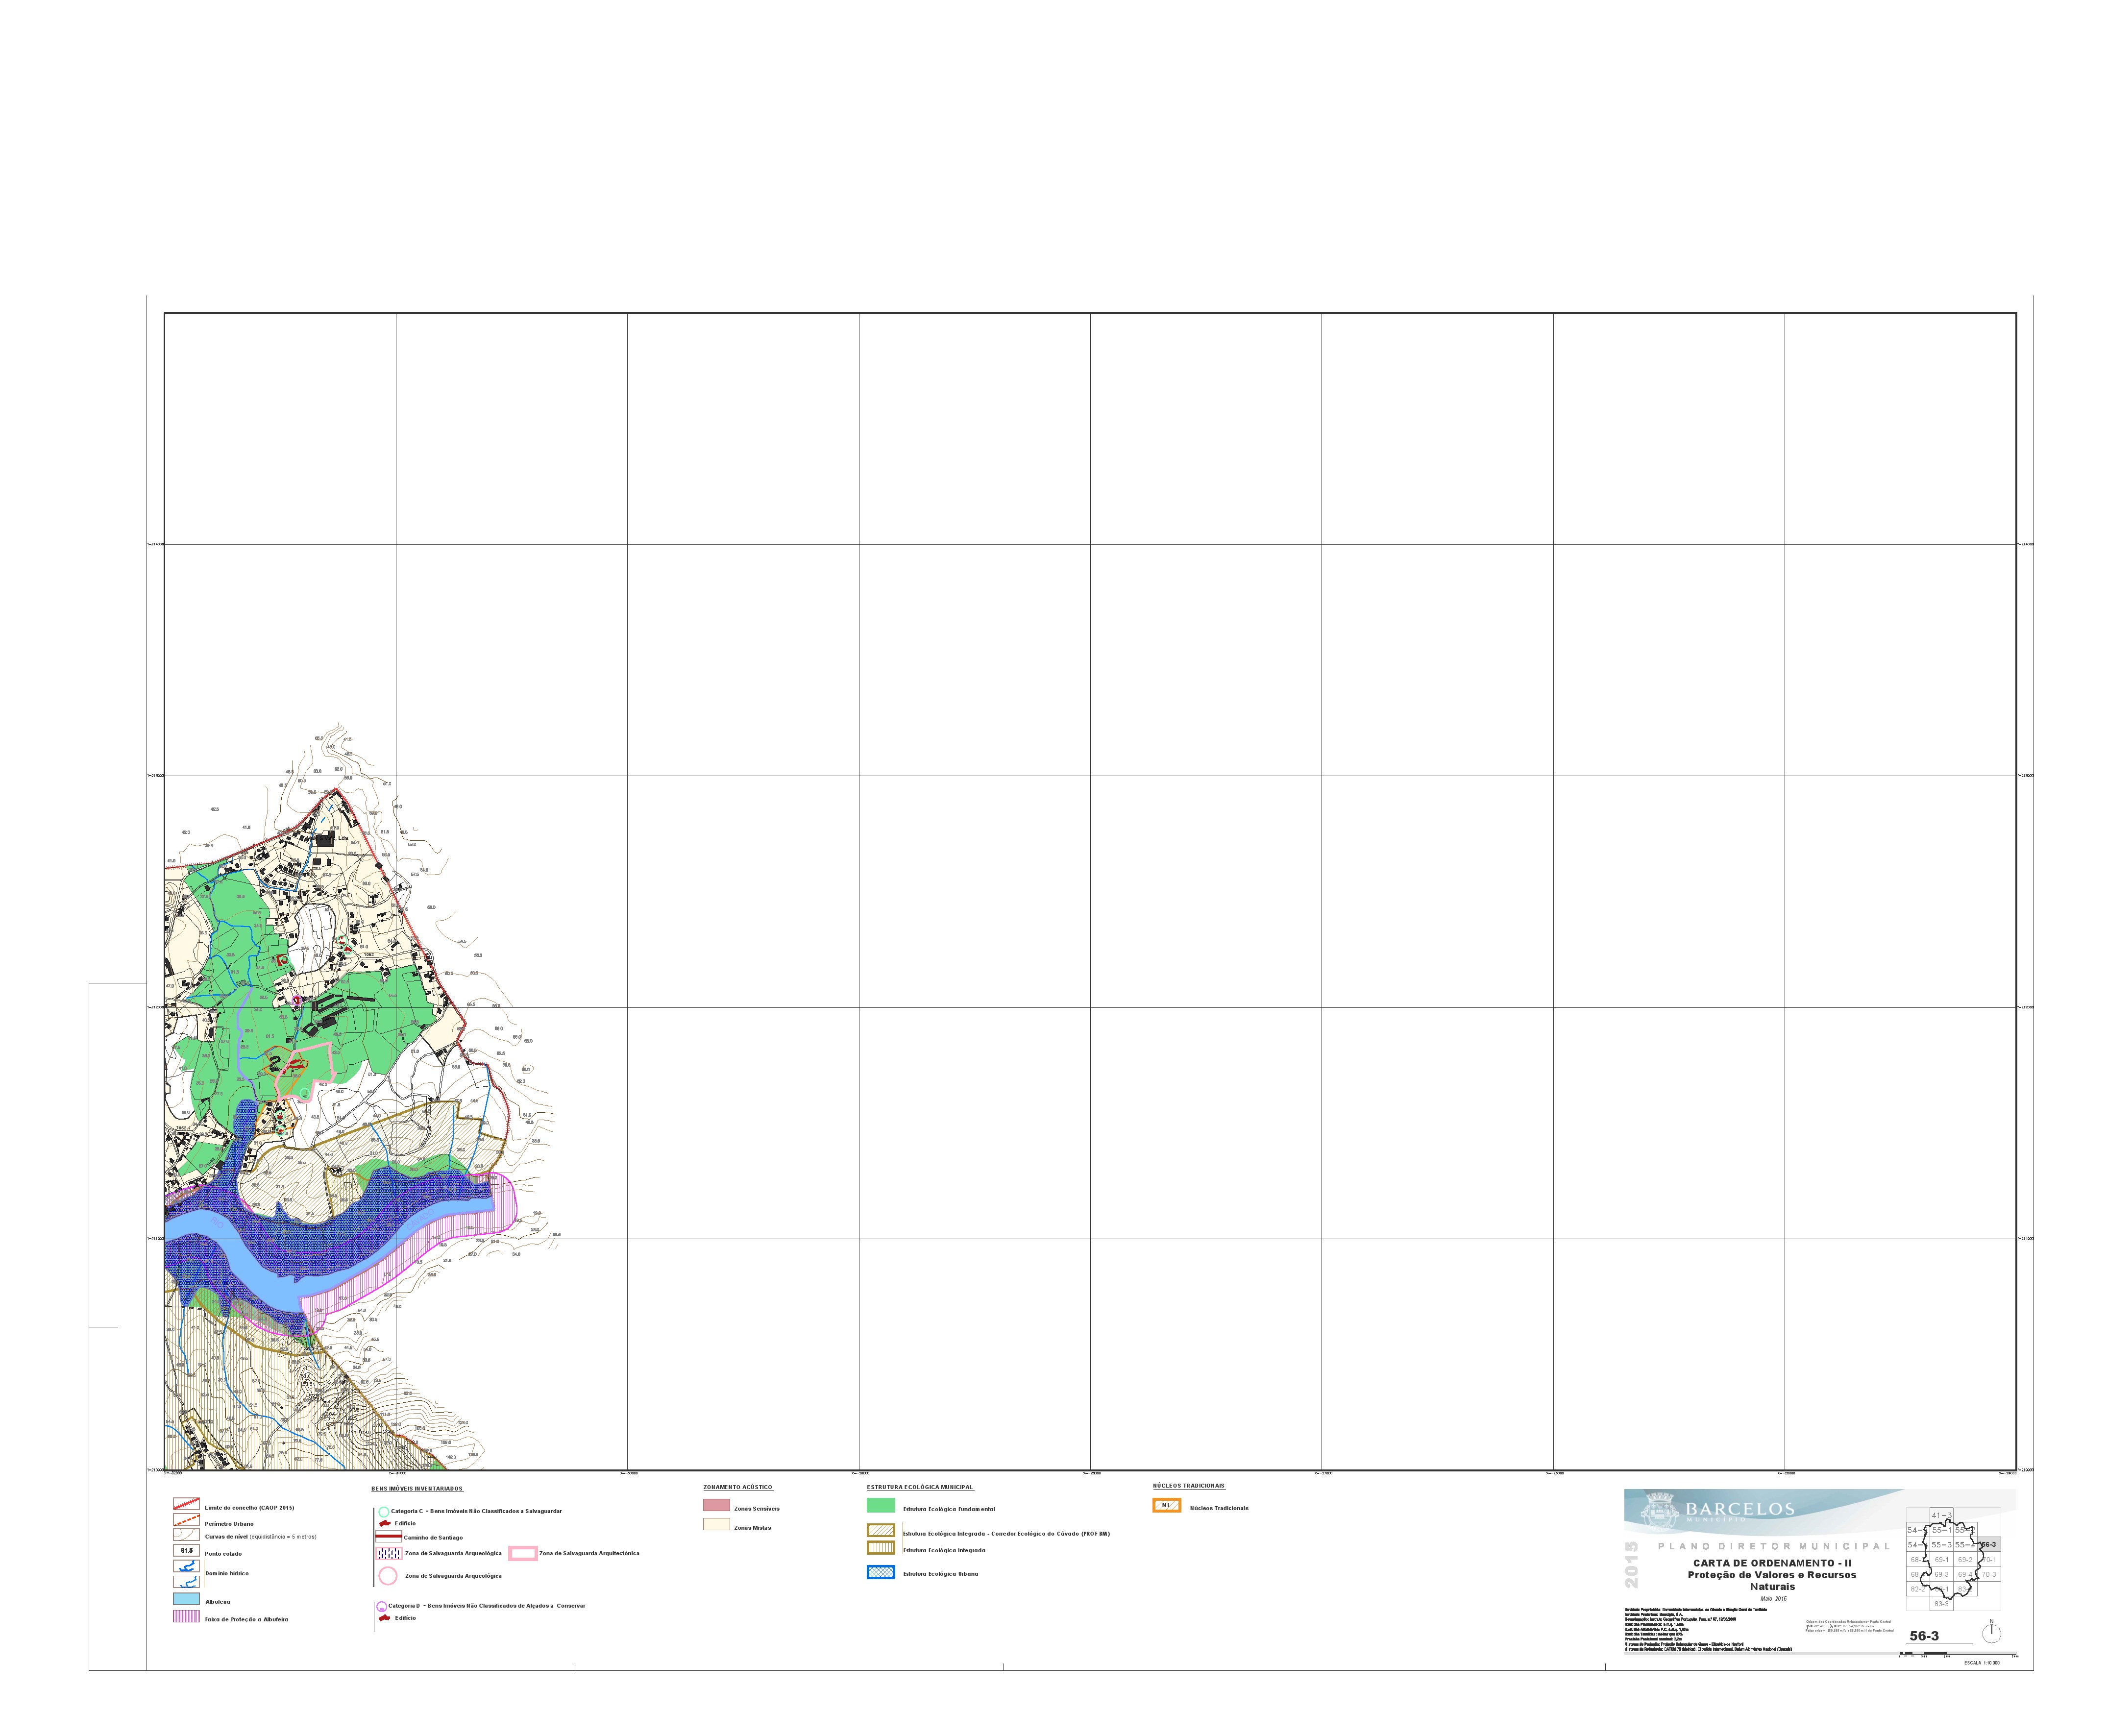Click the Zonas Sensíveis pink color swatch
This screenshot has height=1736, width=2107.
pos(717,1505)
